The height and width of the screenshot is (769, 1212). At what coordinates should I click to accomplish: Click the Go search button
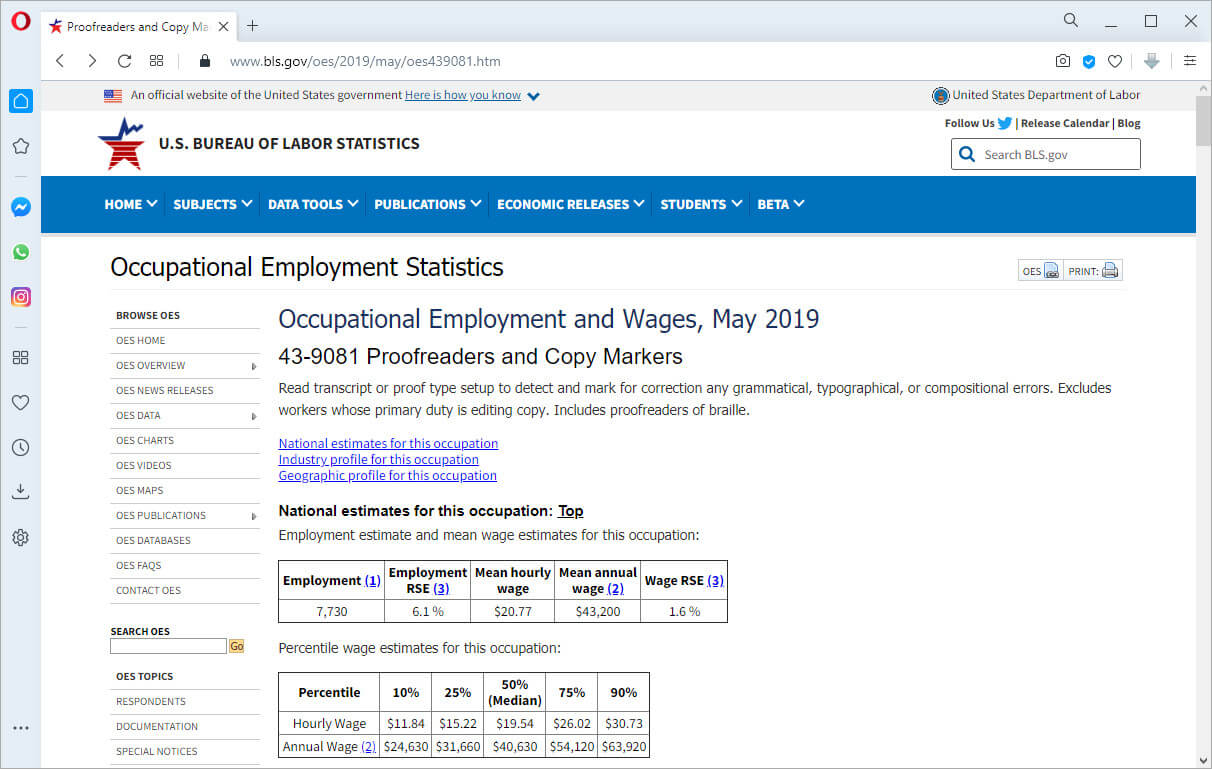pos(237,647)
